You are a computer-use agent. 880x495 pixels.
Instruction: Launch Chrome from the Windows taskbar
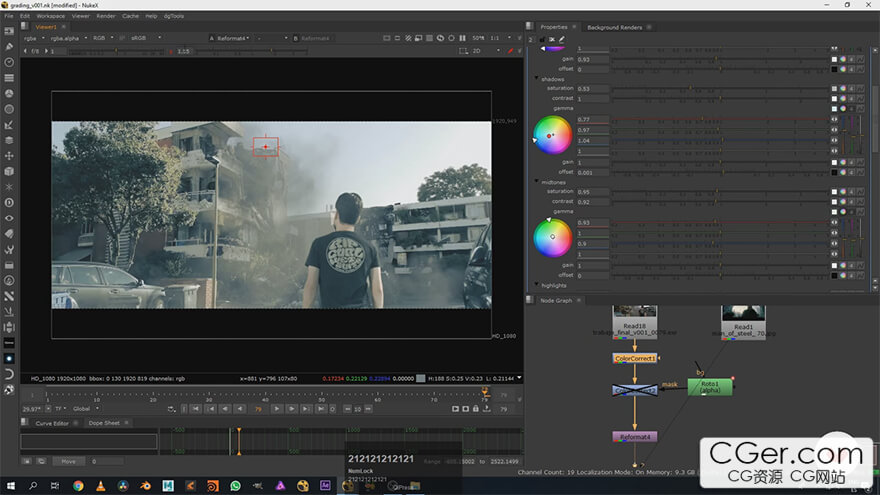coord(78,486)
